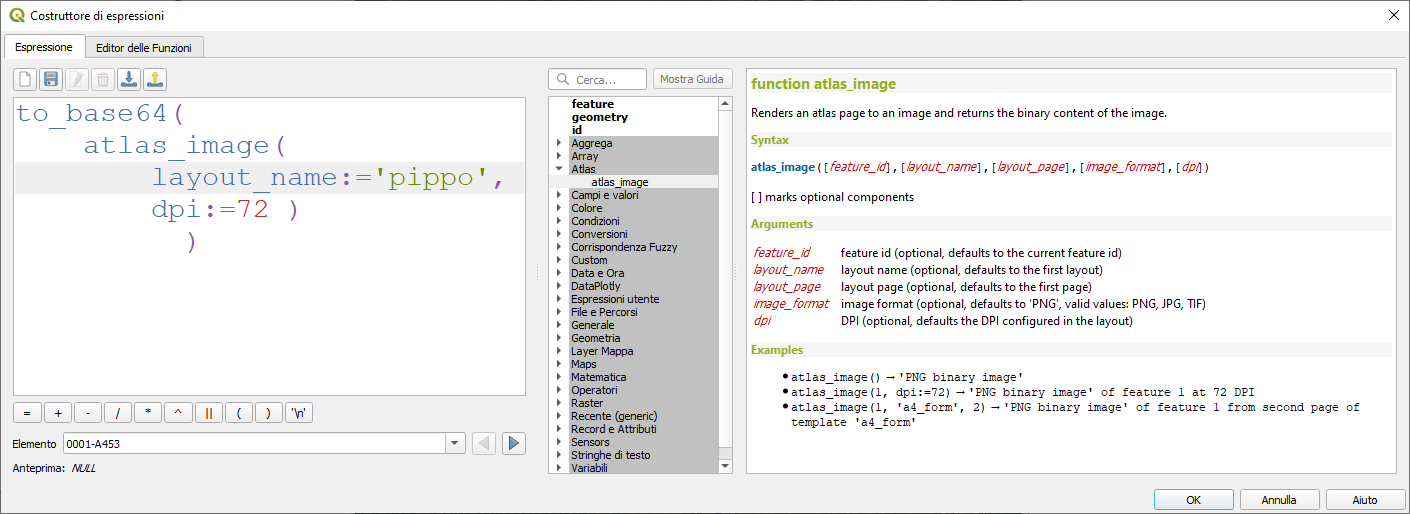Insert the string concatenation || operator
Viewport: 1410px width, 514px height.
pyautogui.click(x=208, y=412)
